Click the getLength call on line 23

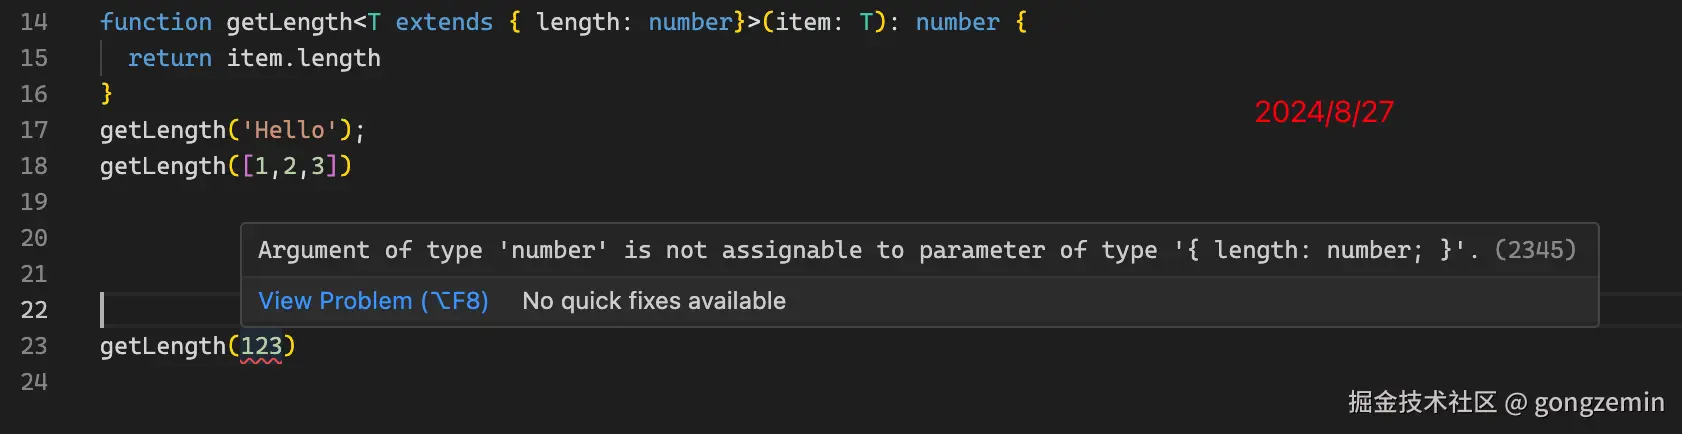click(x=163, y=346)
